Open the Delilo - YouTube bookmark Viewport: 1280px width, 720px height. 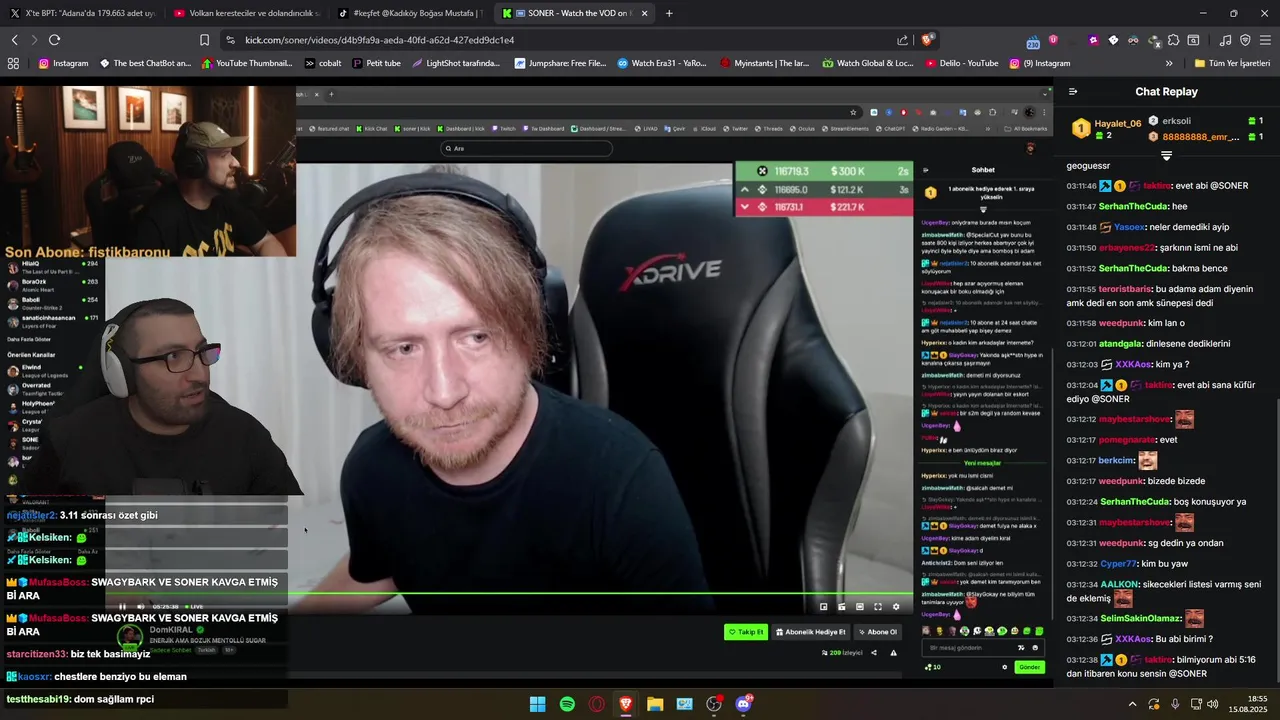tap(962, 63)
